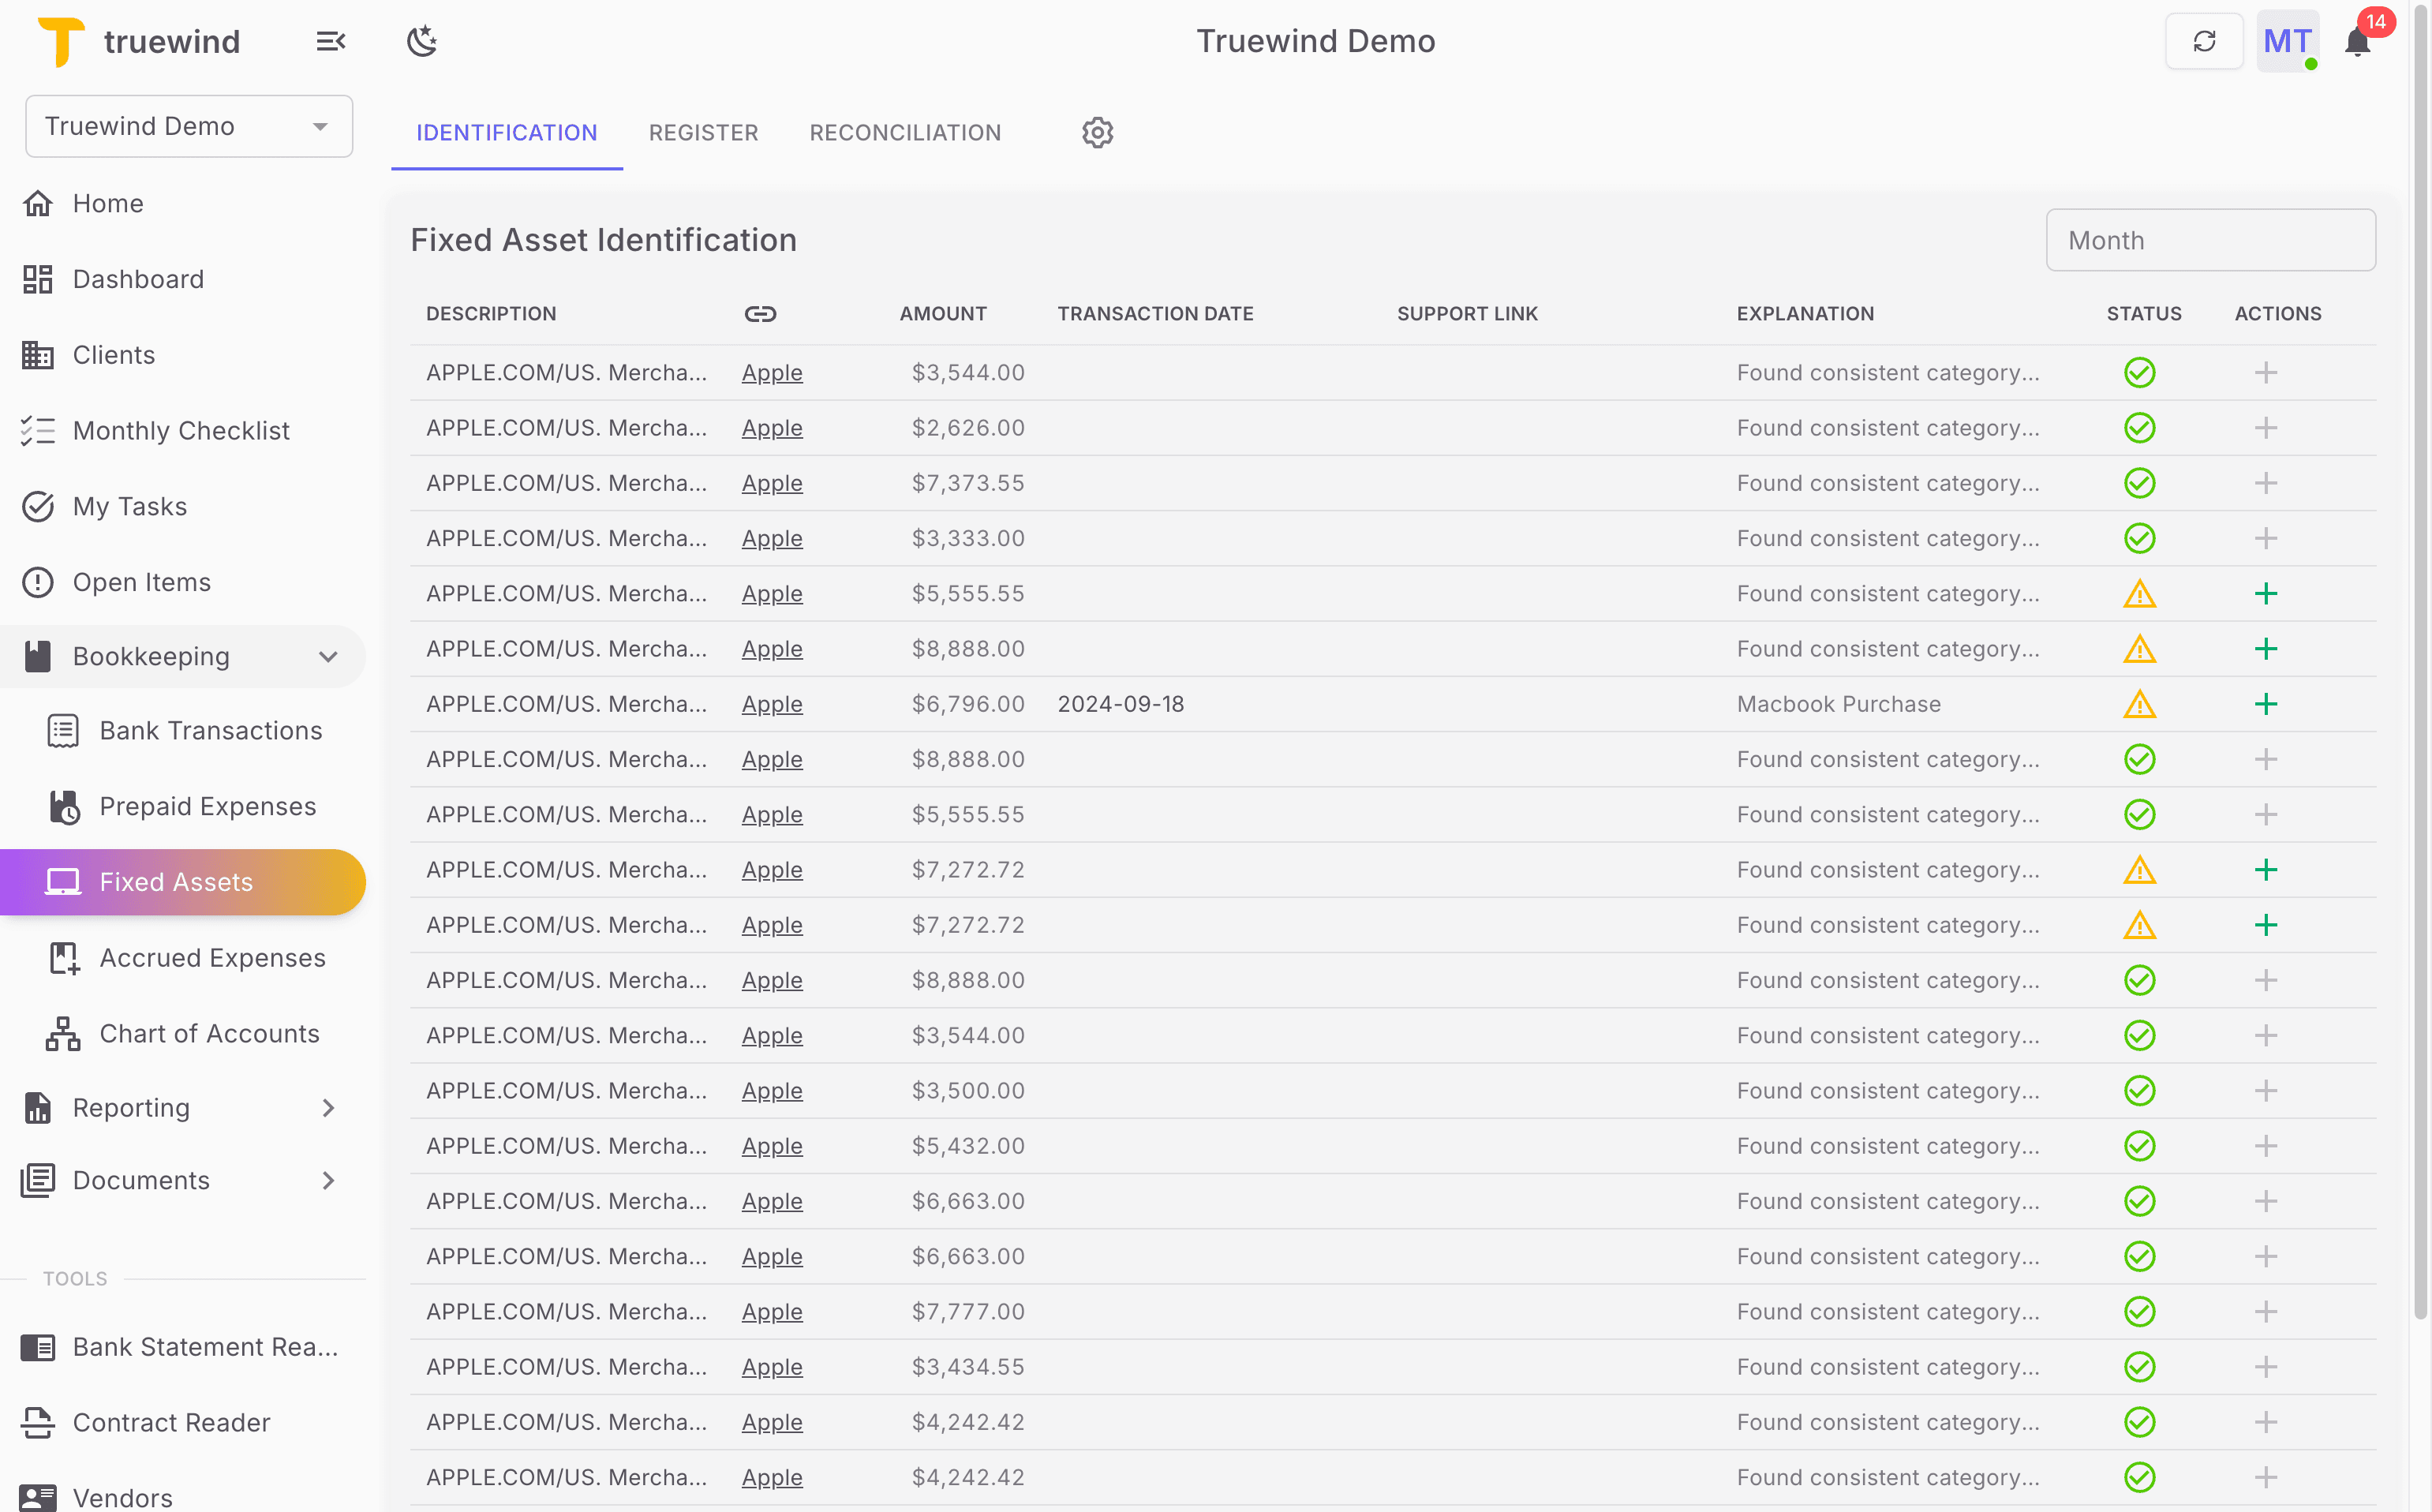
Task: Mark the Macbook Purchase row status warning
Action: tap(2141, 703)
